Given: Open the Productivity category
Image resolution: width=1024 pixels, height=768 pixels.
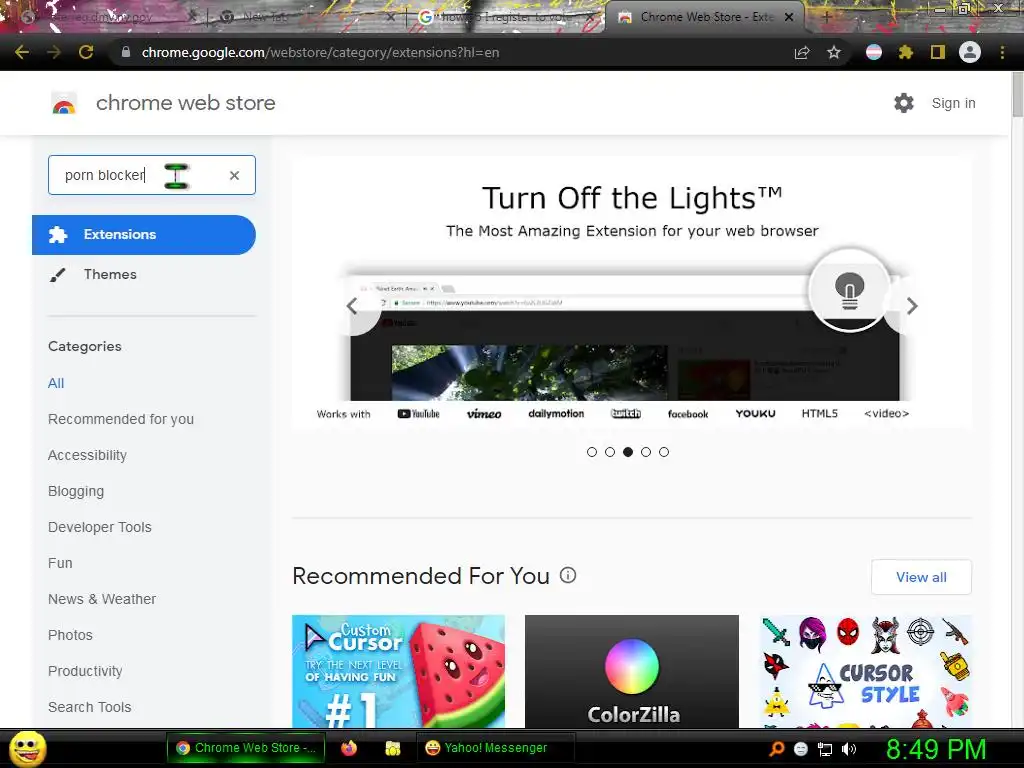Looking at the screenshot, I should coord(86,671).
